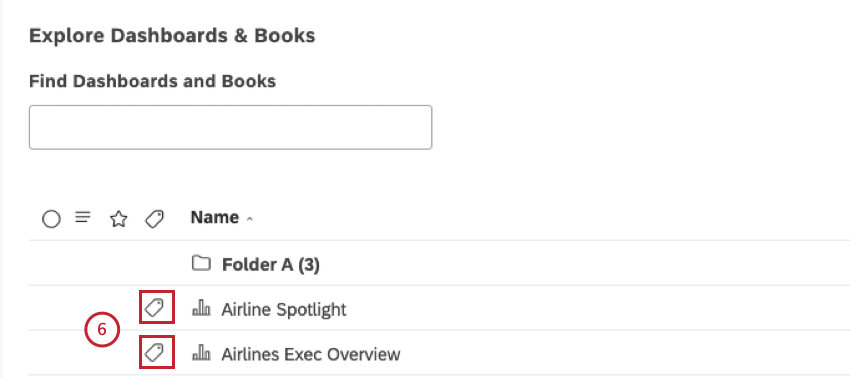Sort by the Name column header
850x378 pixels.
(x=215, y=217)
